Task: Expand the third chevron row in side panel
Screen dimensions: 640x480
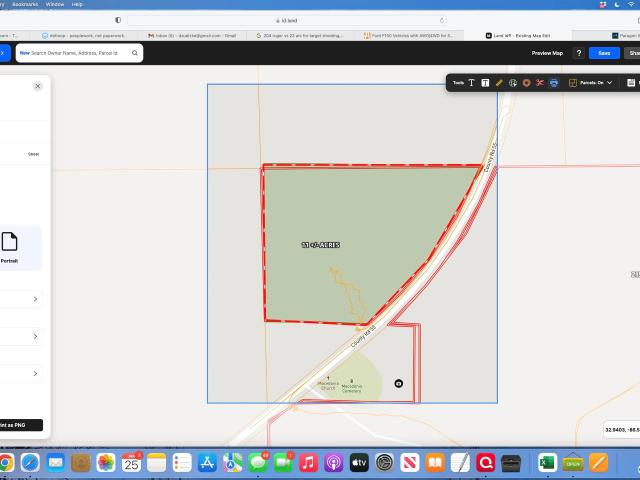Action: (35, 373)
